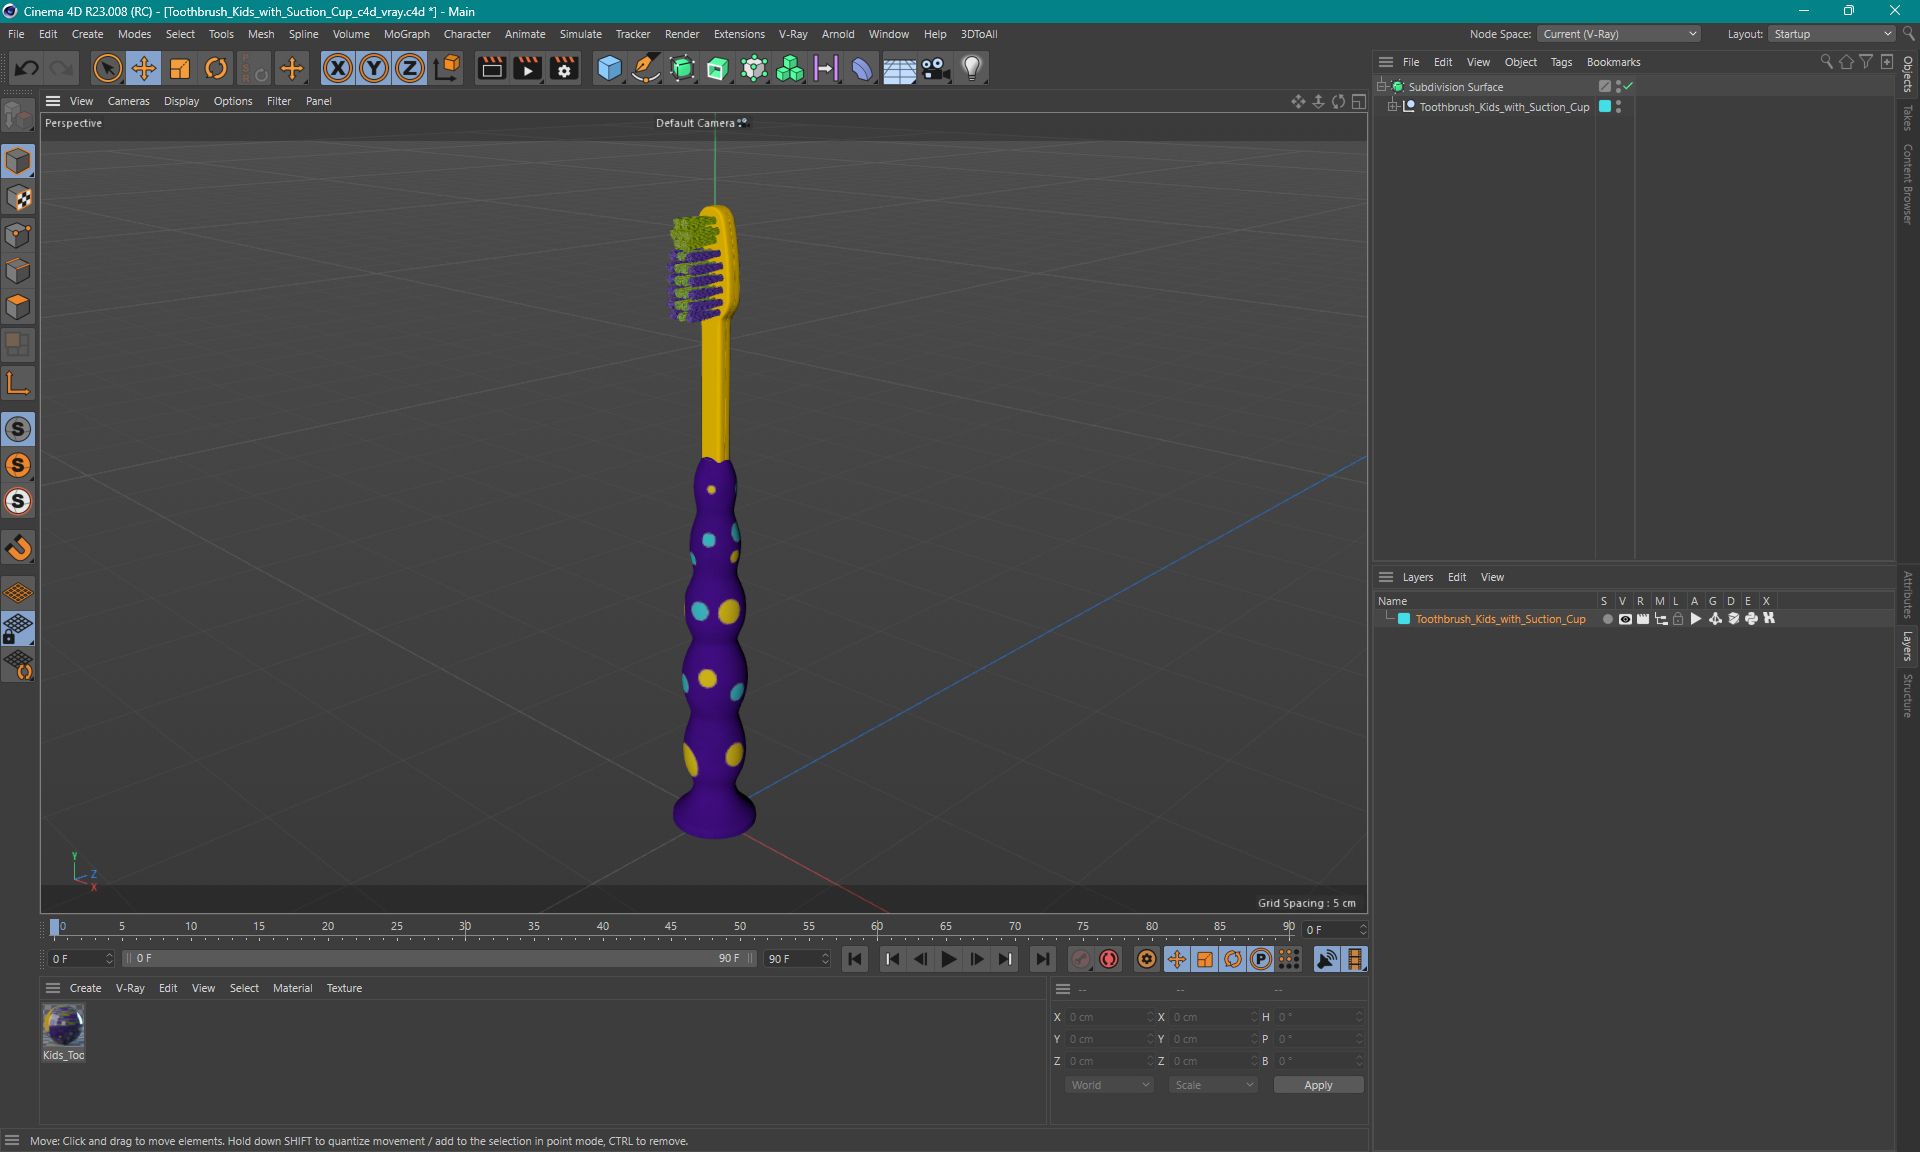Open the Node Space dropdown

point(1619,34)
